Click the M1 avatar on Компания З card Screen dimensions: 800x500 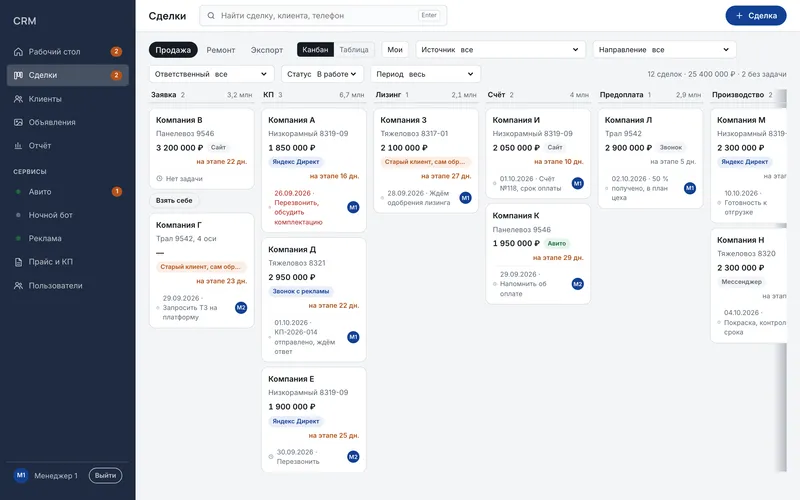[x=465, y=197]
